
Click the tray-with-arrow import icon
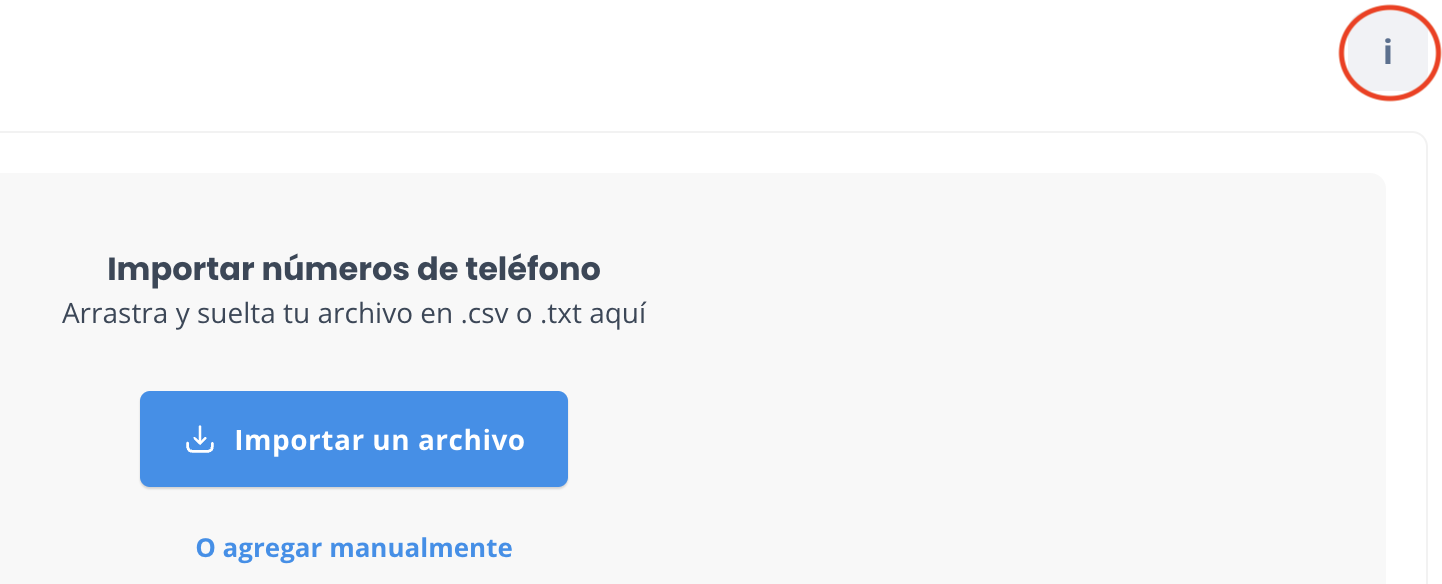pyautogui.click(x=201, y=439)
